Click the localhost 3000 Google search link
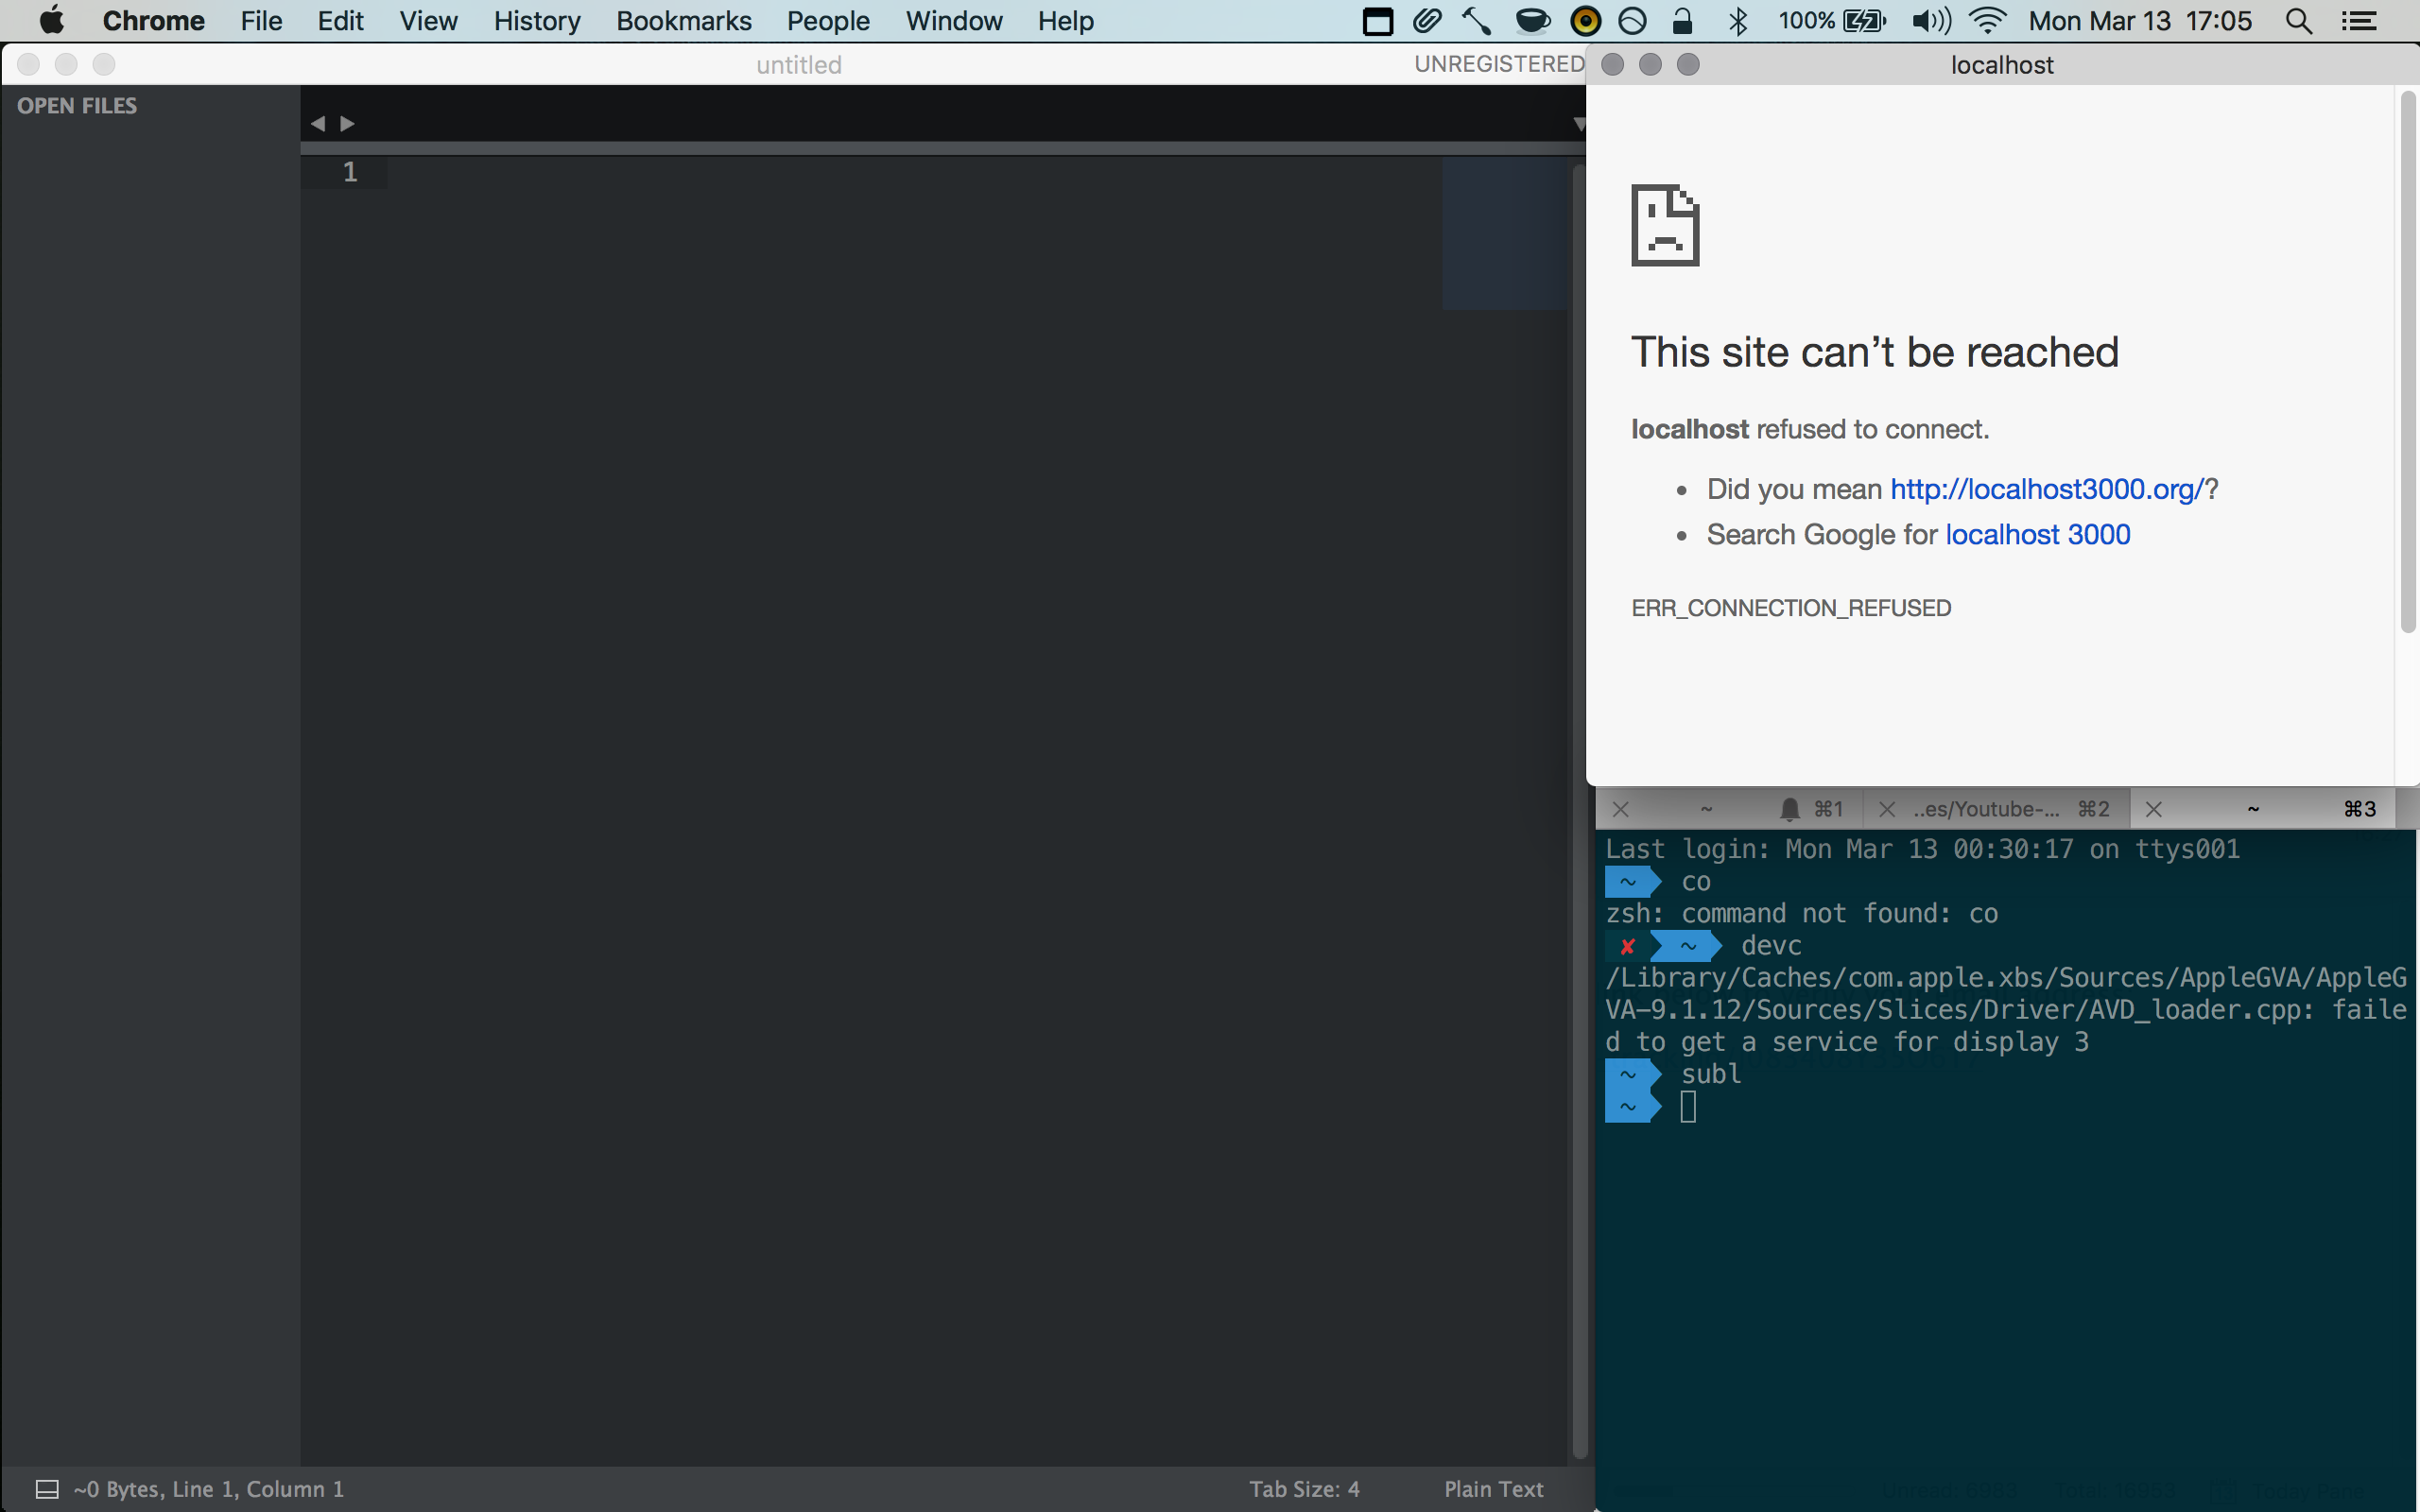This screenshot has width=2420, height=1512. pos(2037,535)
